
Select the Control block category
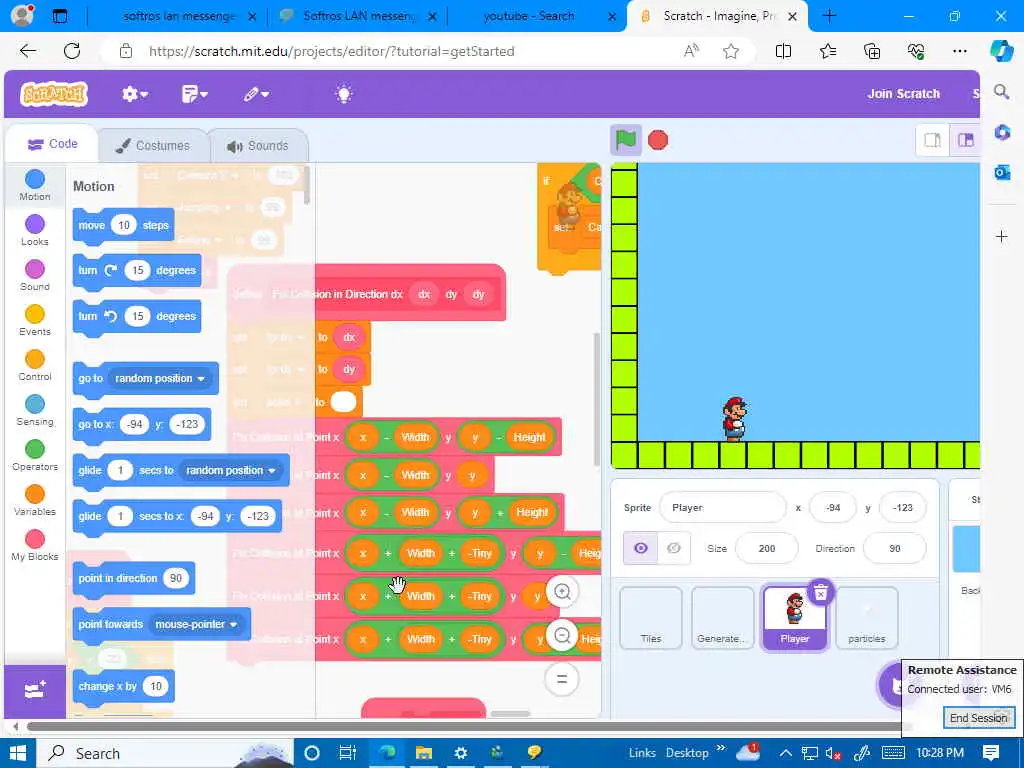[35, 366]
